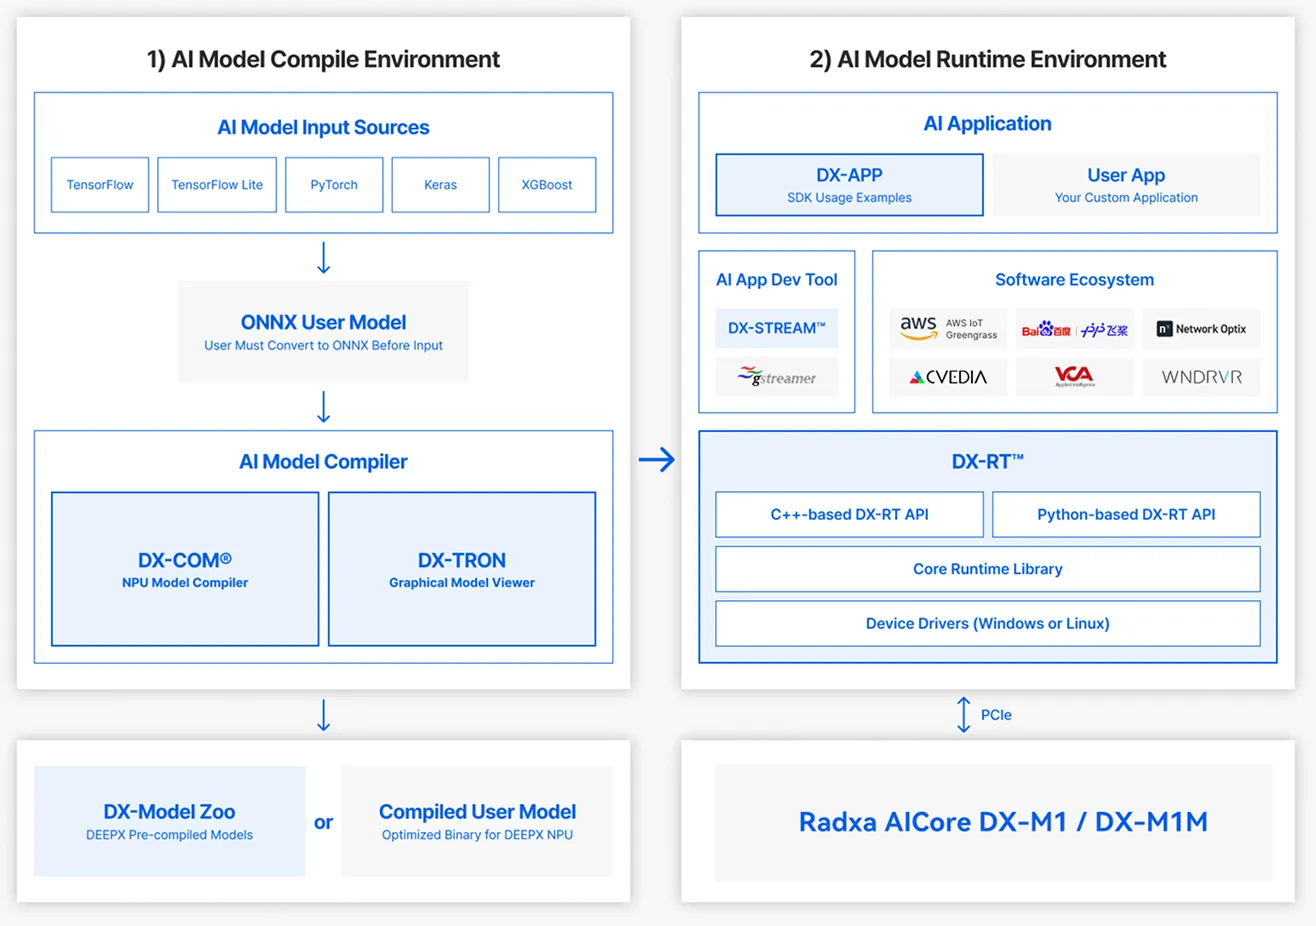Screen dimensions: 1316x926
Task: Click the ONNX User Model block
Action: pyautogui.click(x=323, y=332)
